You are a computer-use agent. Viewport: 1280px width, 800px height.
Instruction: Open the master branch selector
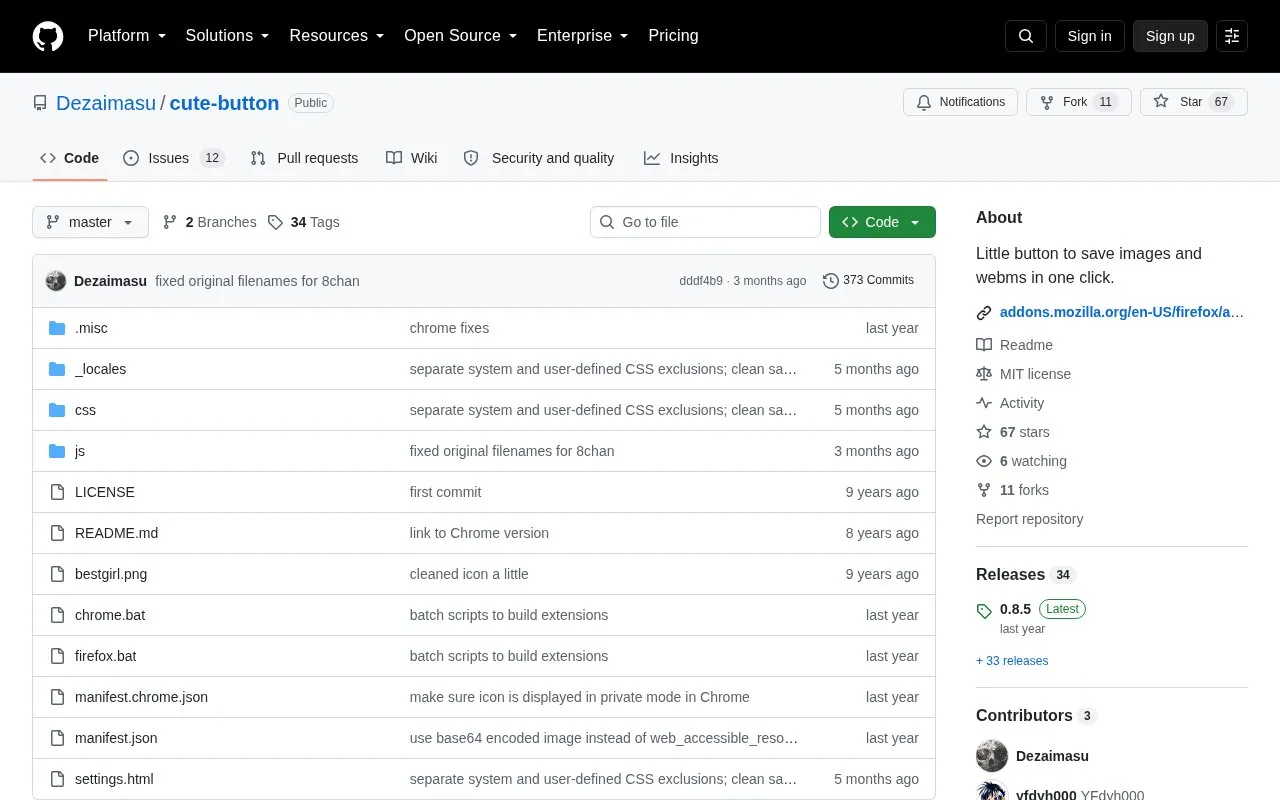(90, 222)
